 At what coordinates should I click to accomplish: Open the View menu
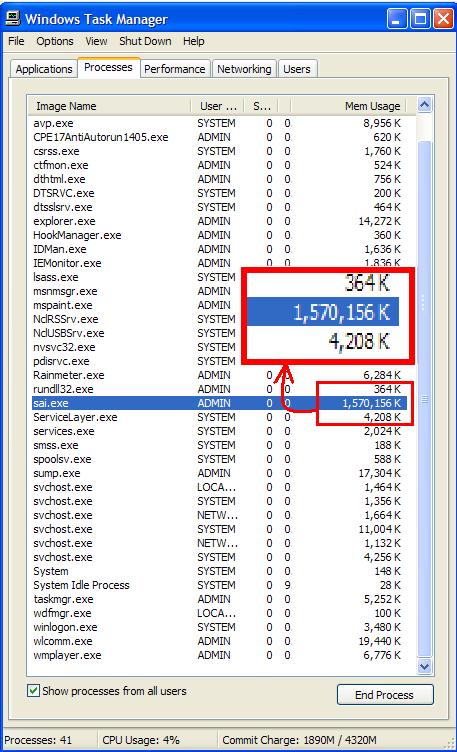(96, 41)
